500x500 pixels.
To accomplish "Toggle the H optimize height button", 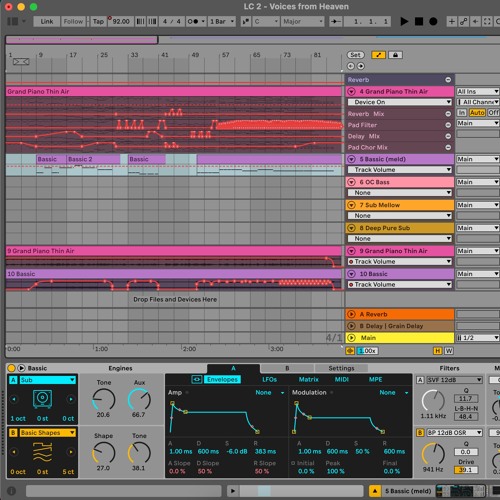I will (x=438, y=351).
